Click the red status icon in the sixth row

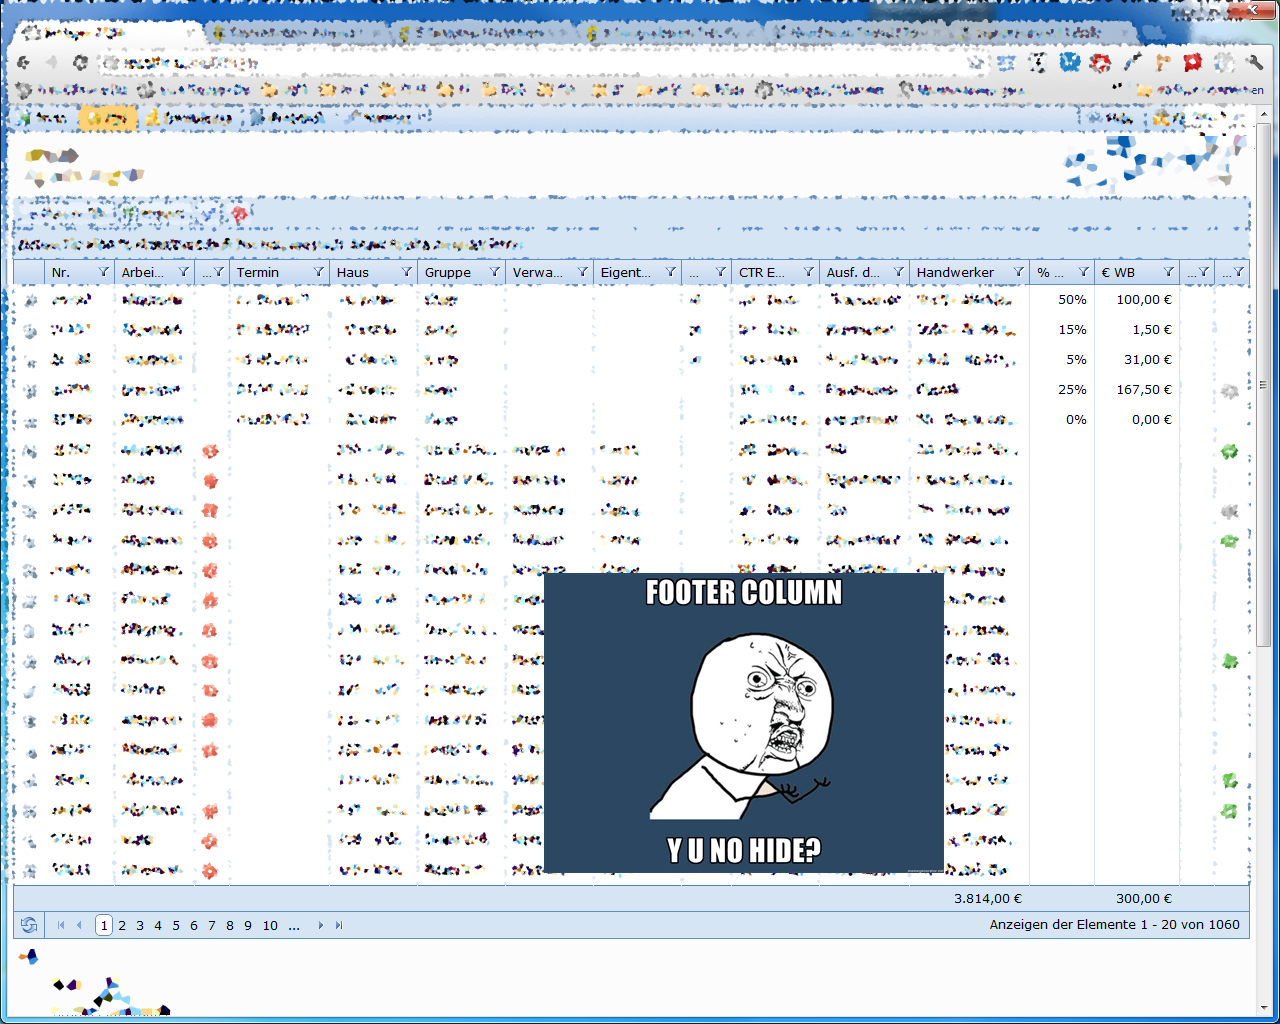click(x=210, y=451)
